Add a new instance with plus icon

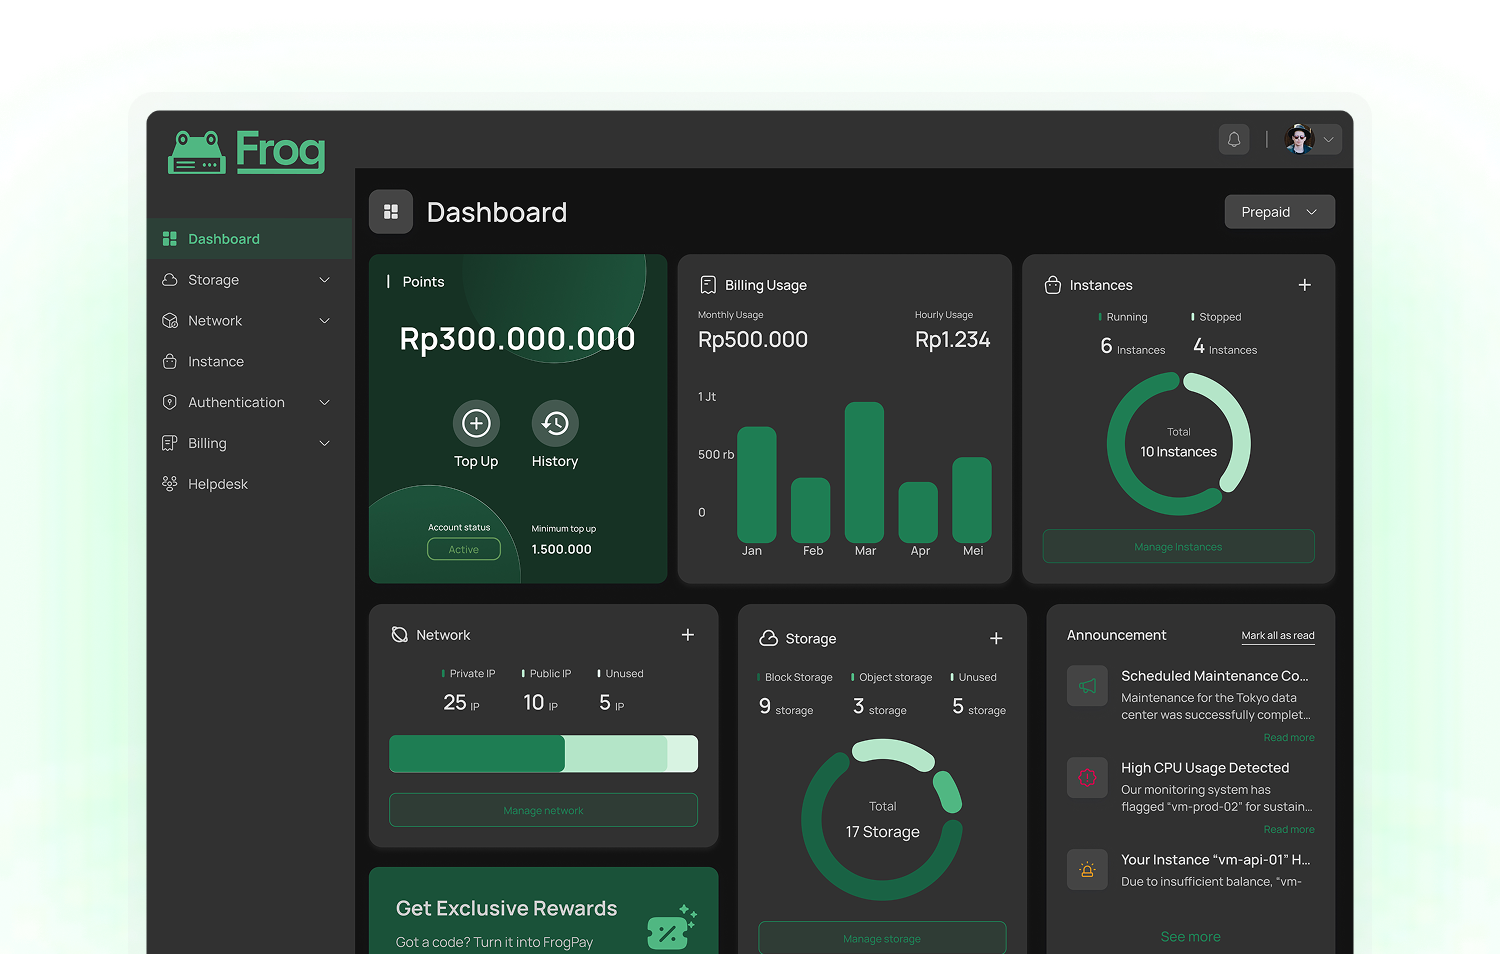1304,285
